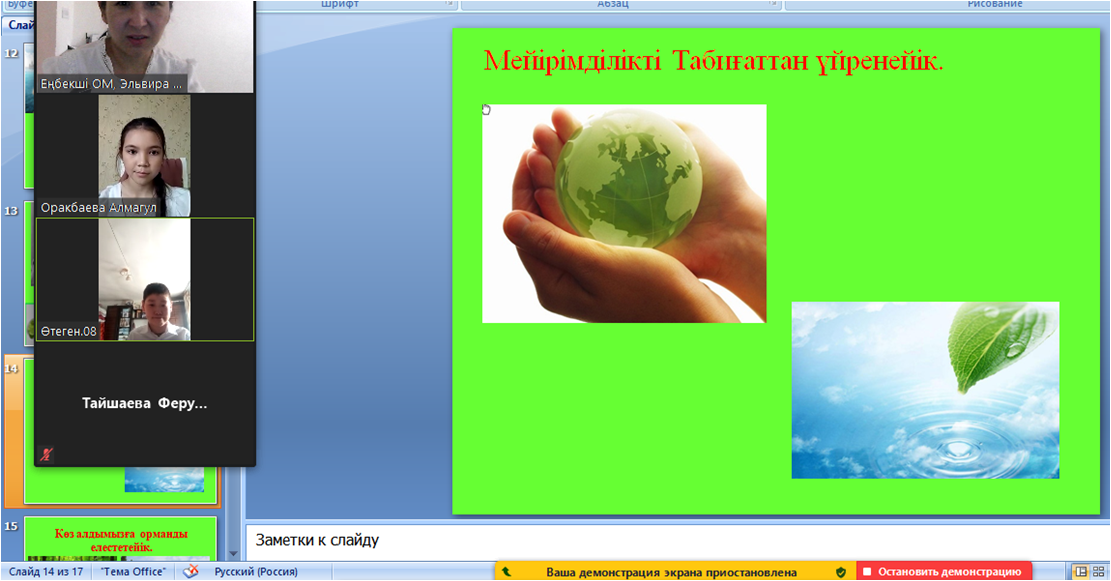This screenshot has width=1111, height=581.
Task: Select the Өтеген.08 participant video tile
Action: coord(144,280)
